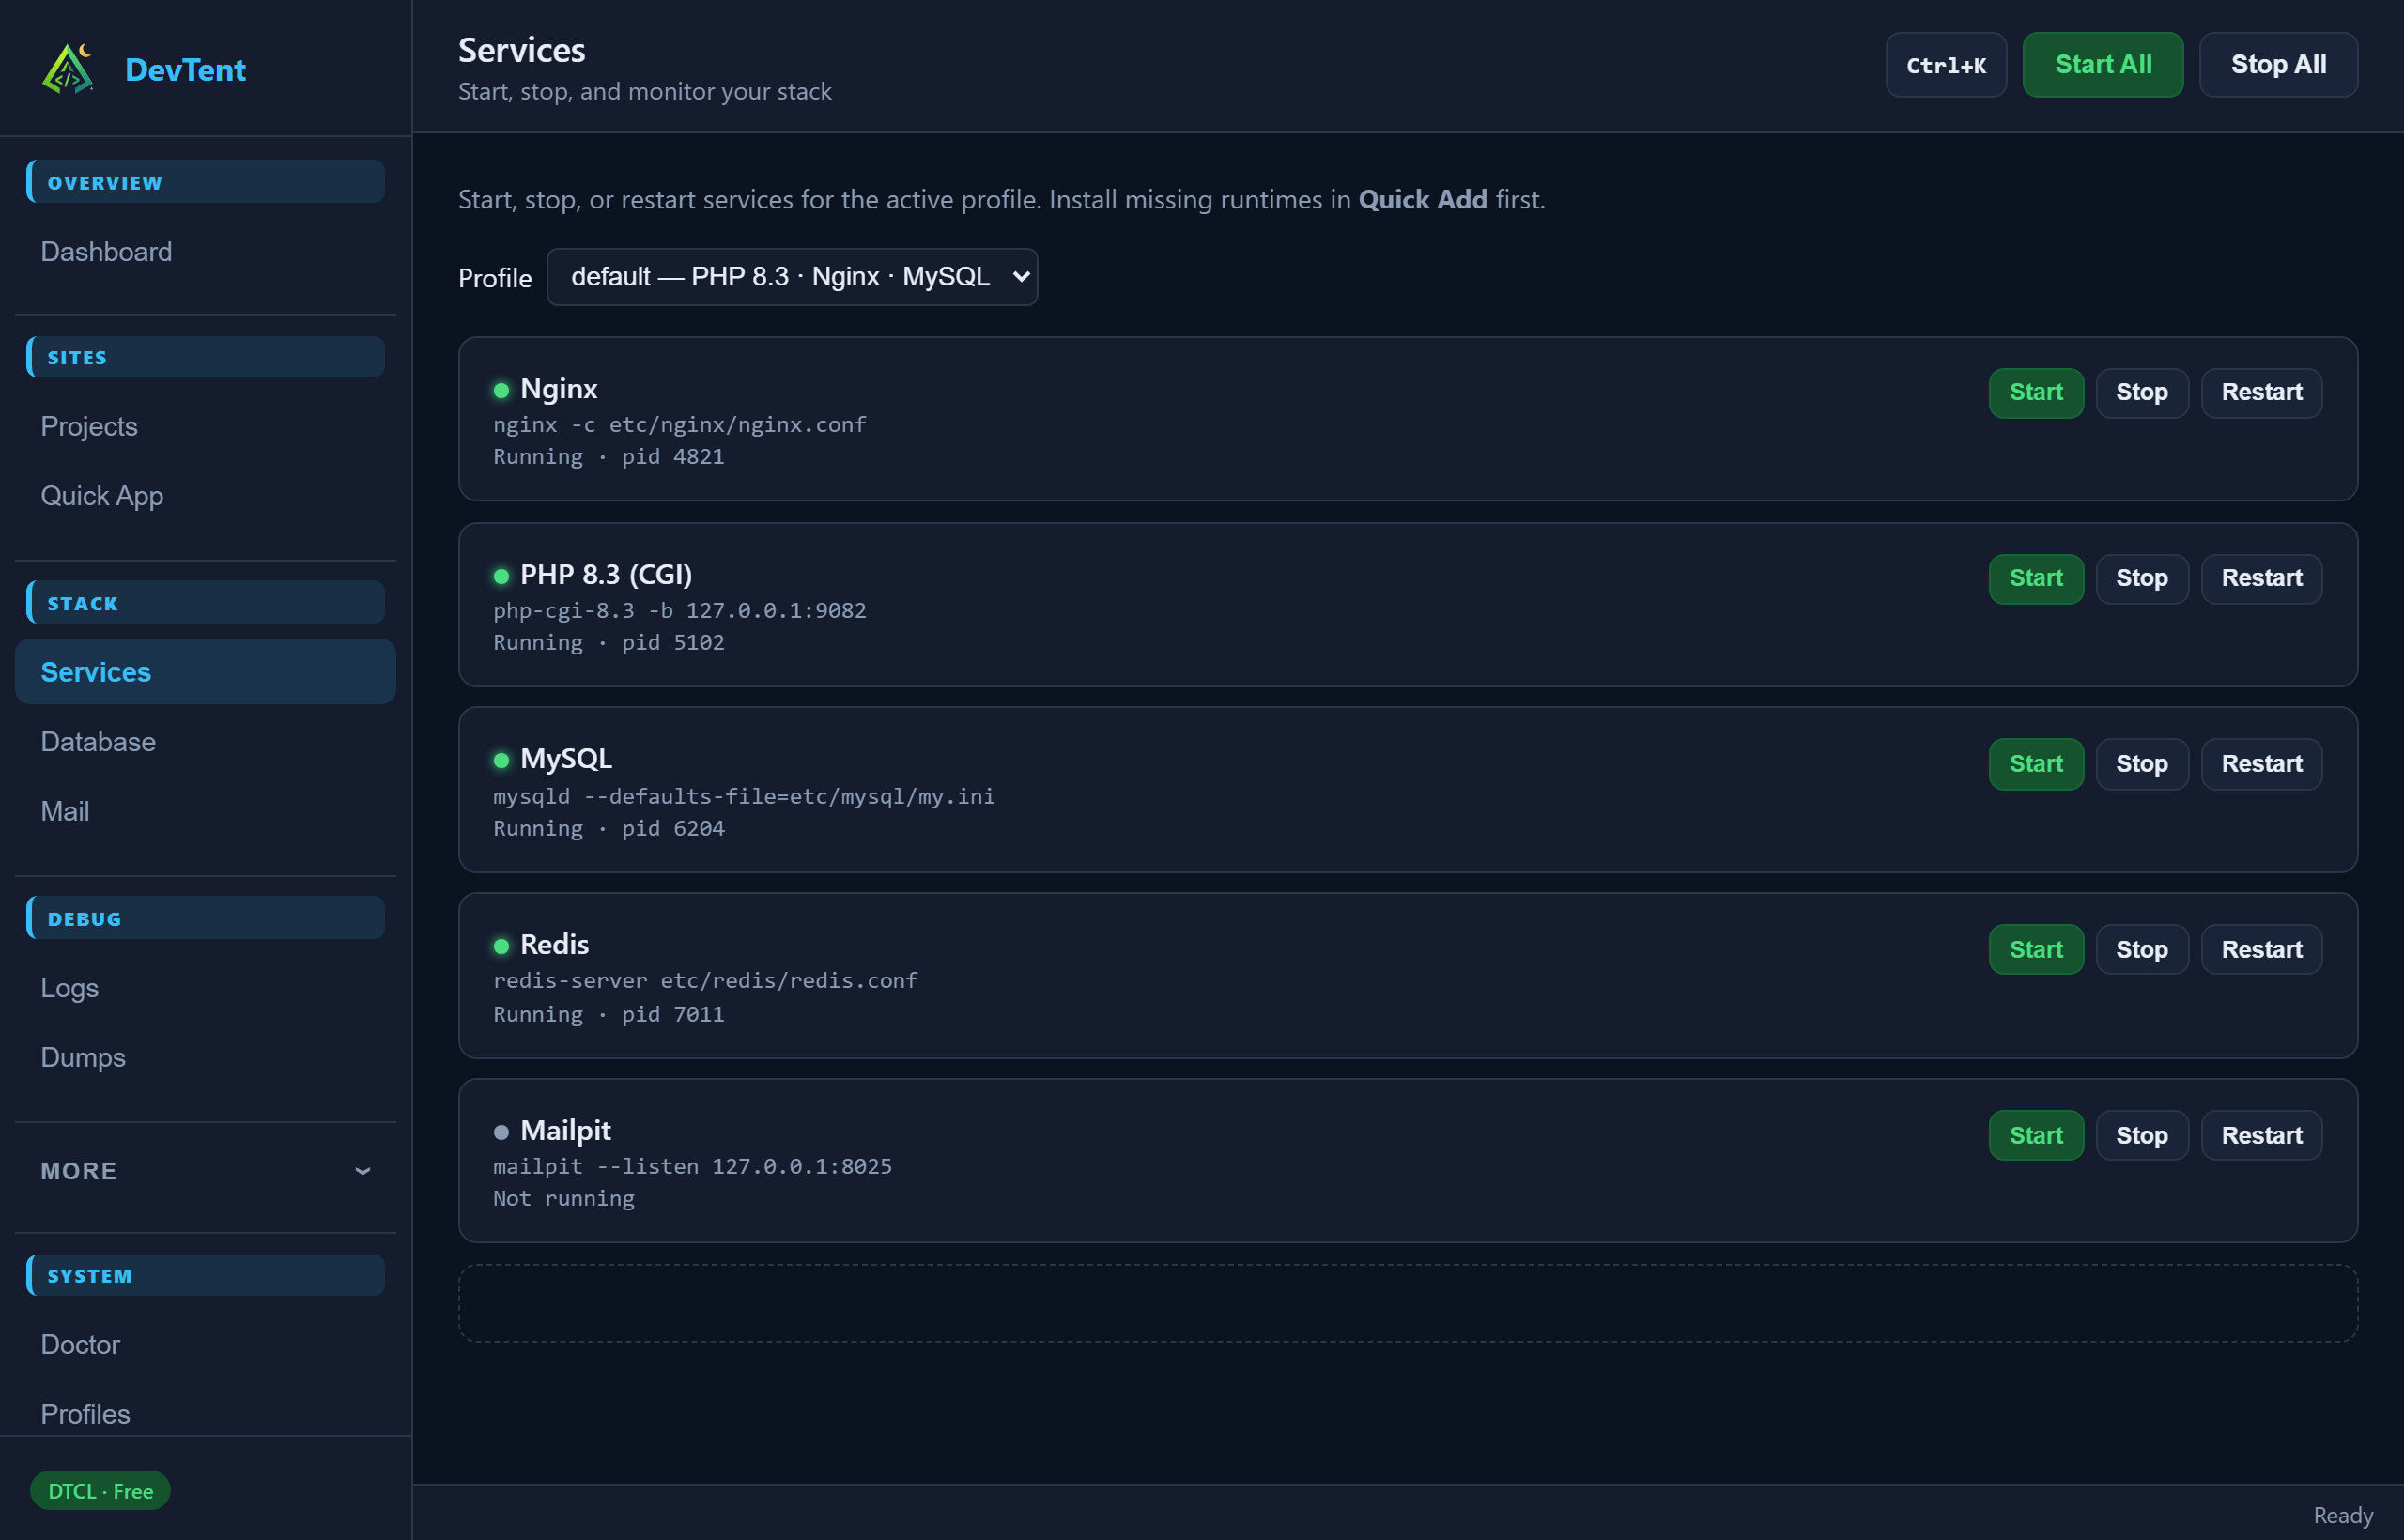Start all services with Start All
Screen dimensions: 2404x1540
pos(2103,65)
